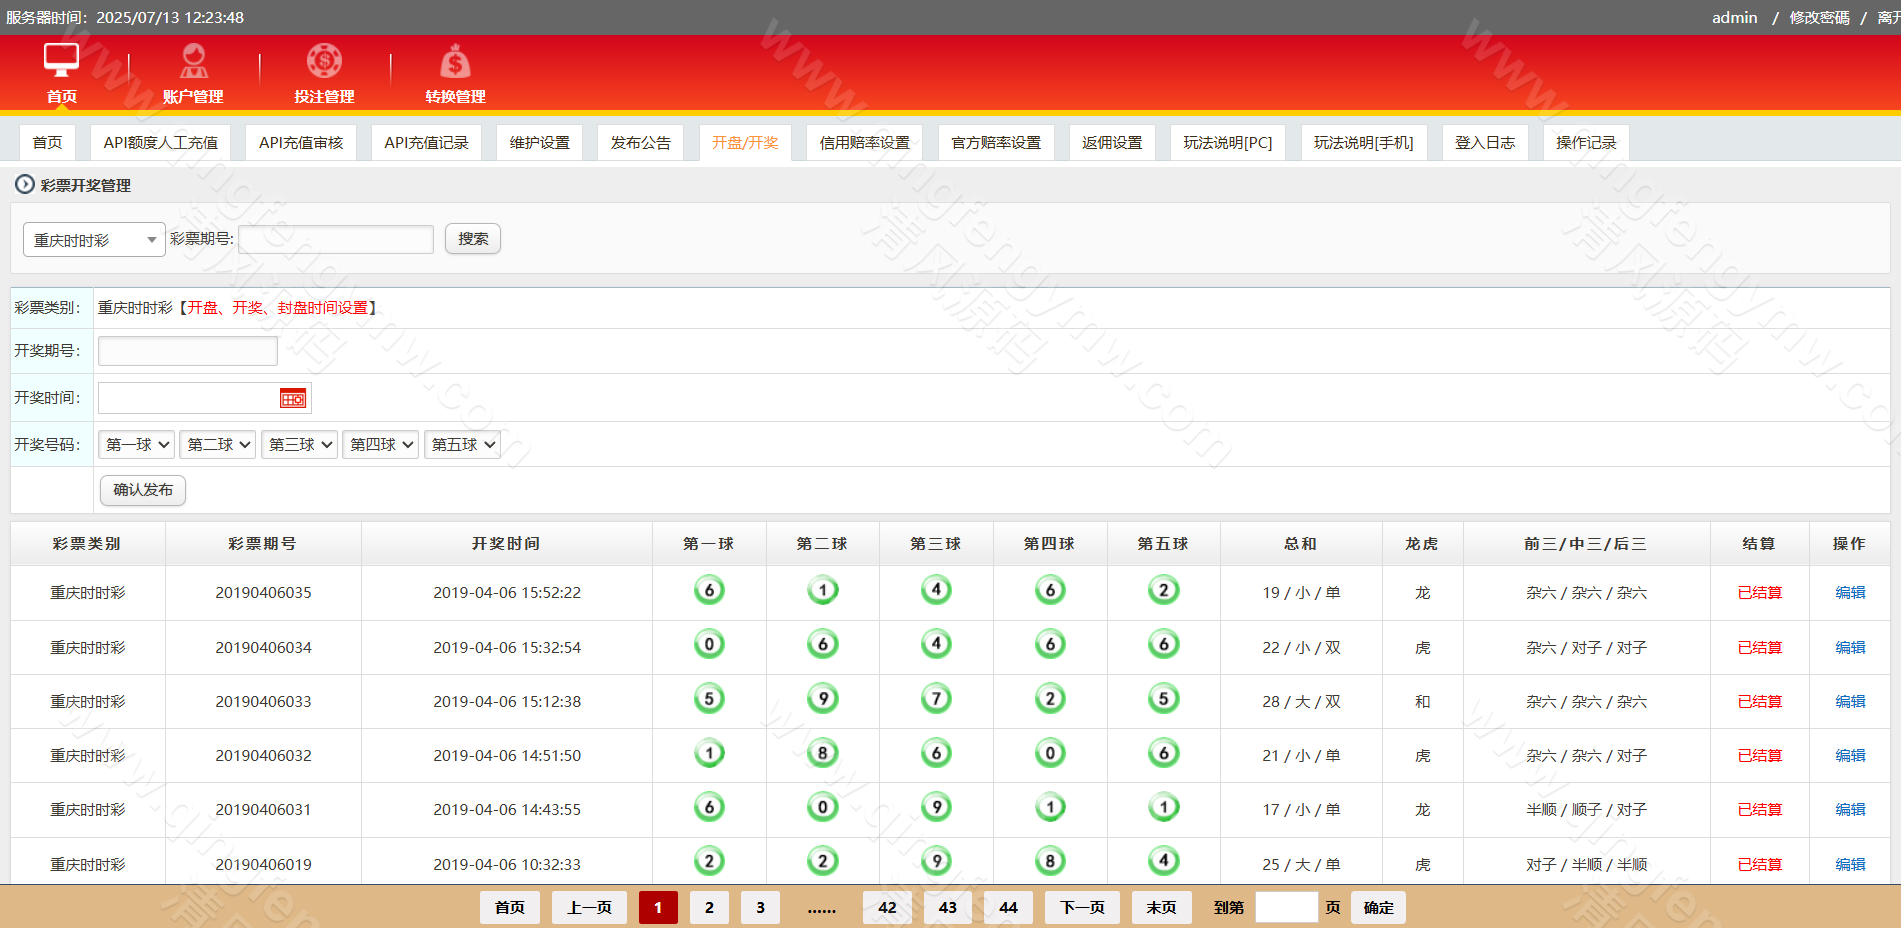Open the 第一球 number dropdown
1901x928 pixels.
(137, 445)
